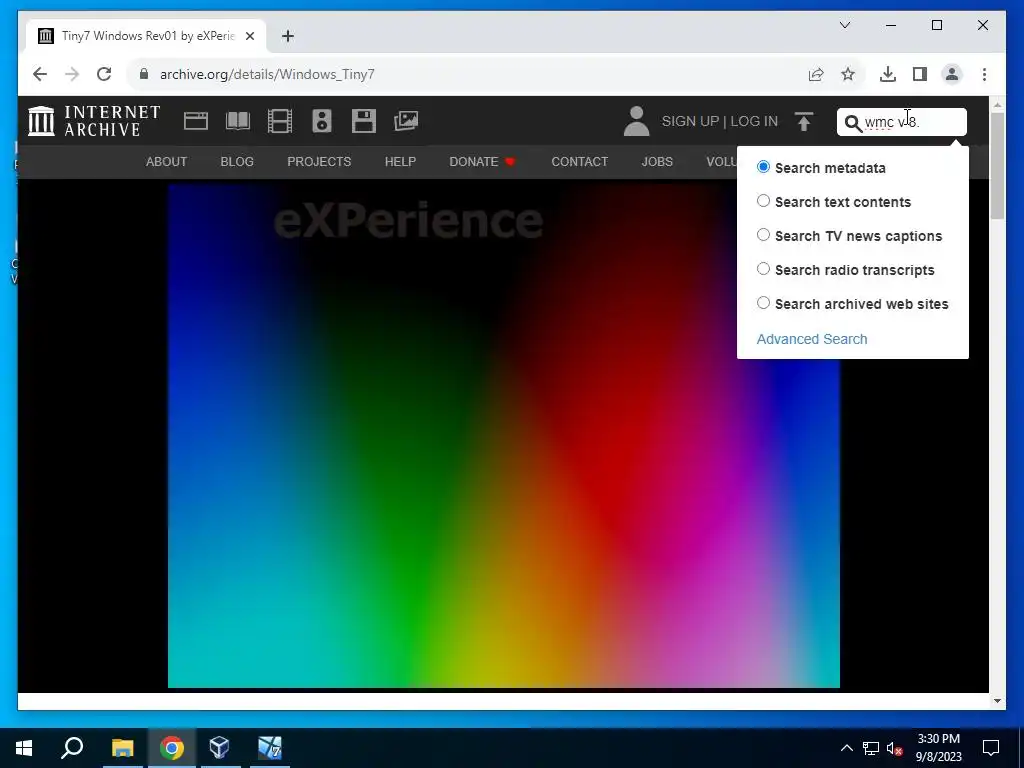This screenshot has width=1024, height=768.
Task: Open the Texts book icon
Action: tap(238, 121)
